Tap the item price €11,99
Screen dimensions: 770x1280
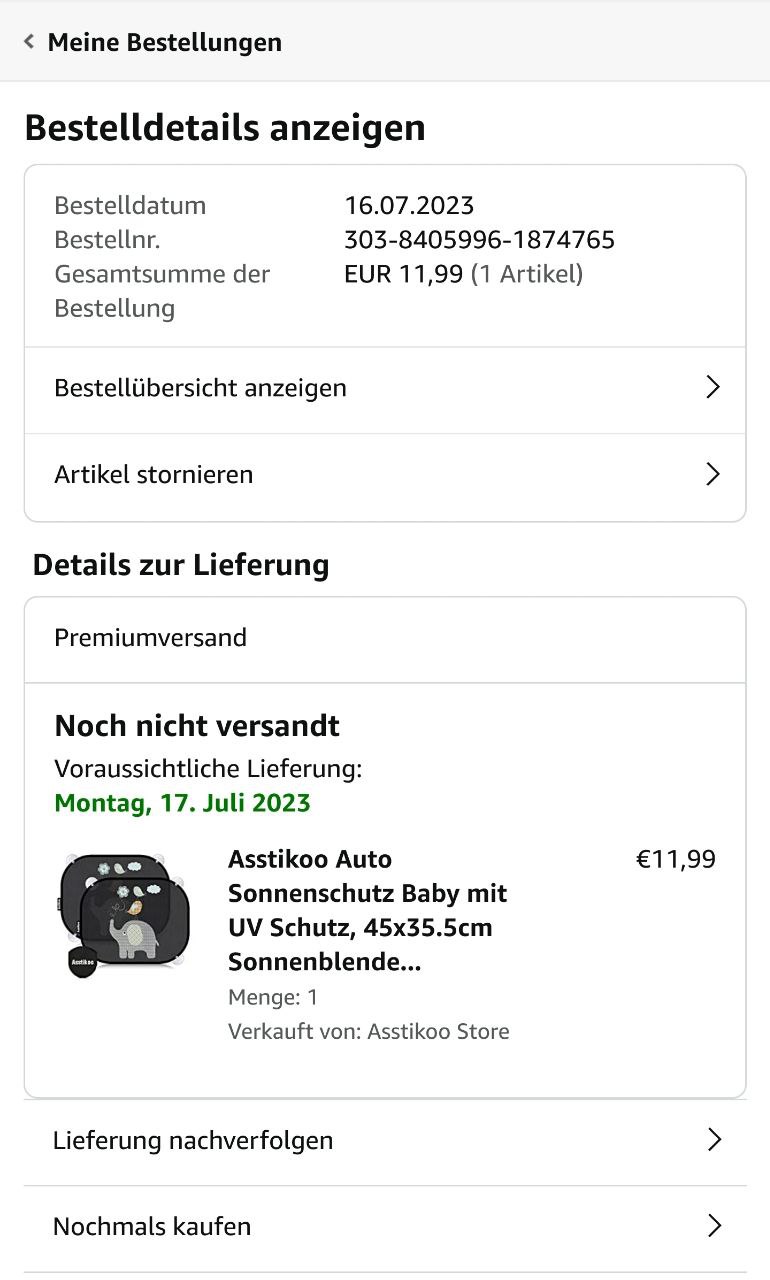(x=676, y=859)
